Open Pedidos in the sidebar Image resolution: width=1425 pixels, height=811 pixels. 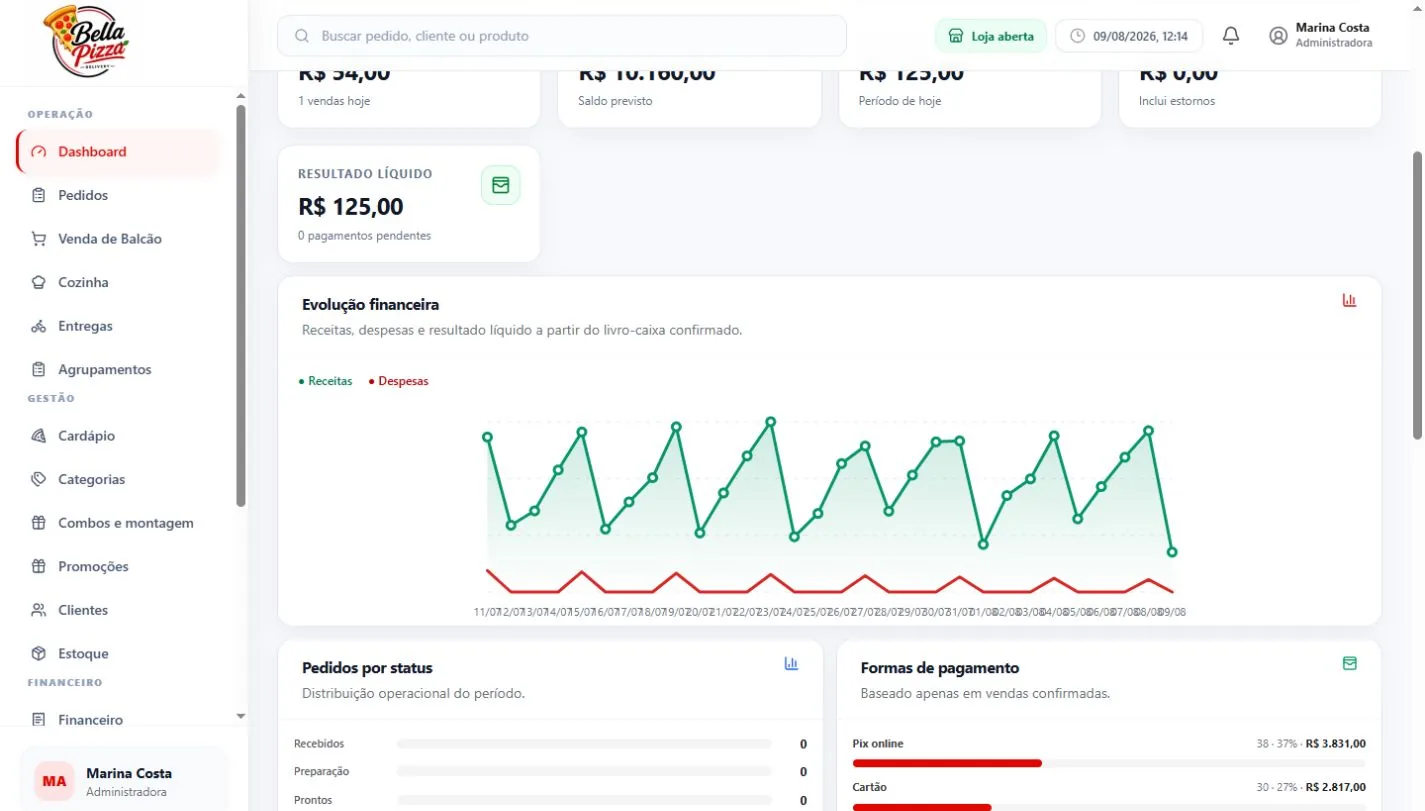(x=118, y=195)
